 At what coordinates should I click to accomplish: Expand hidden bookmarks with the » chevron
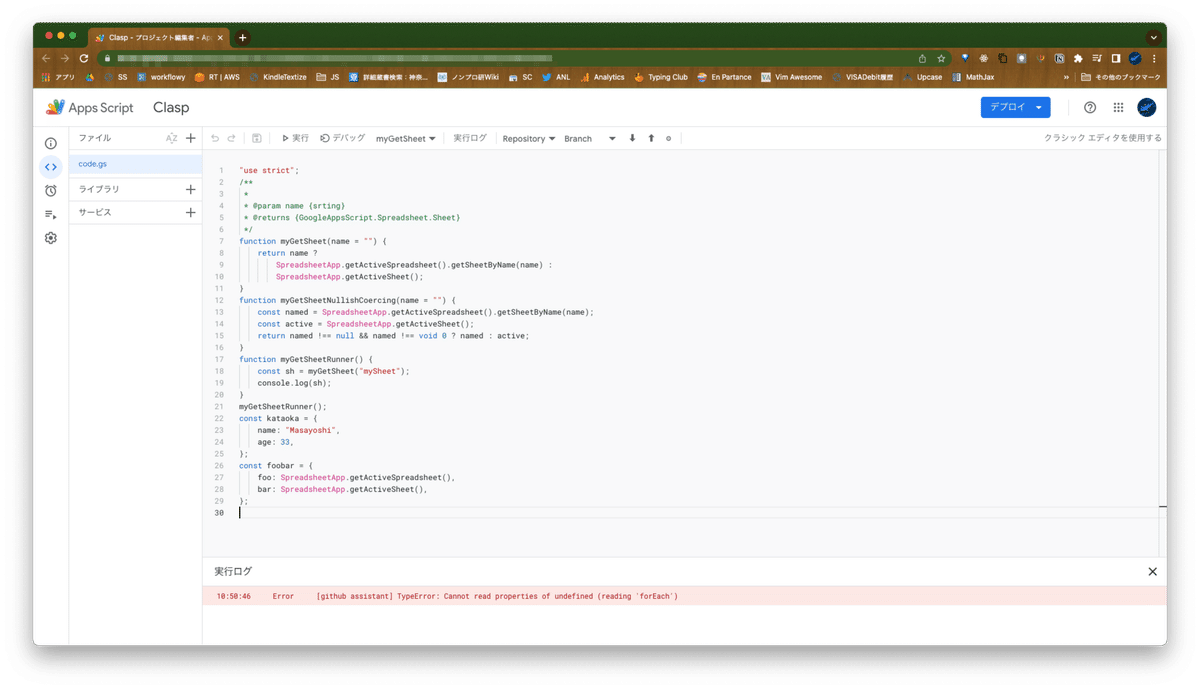(1066, 77)
